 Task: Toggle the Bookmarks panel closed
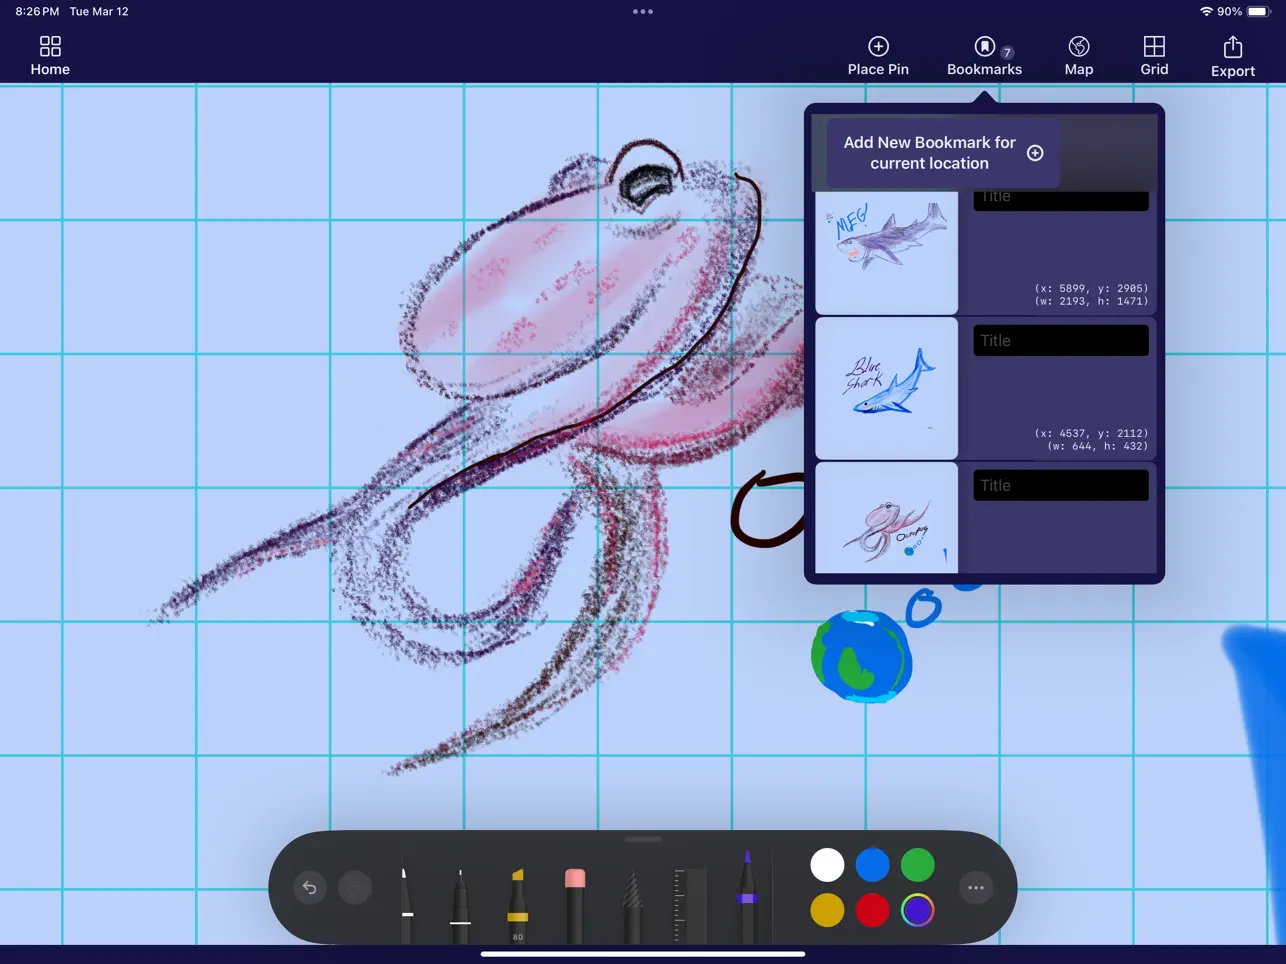click(984, 54)
